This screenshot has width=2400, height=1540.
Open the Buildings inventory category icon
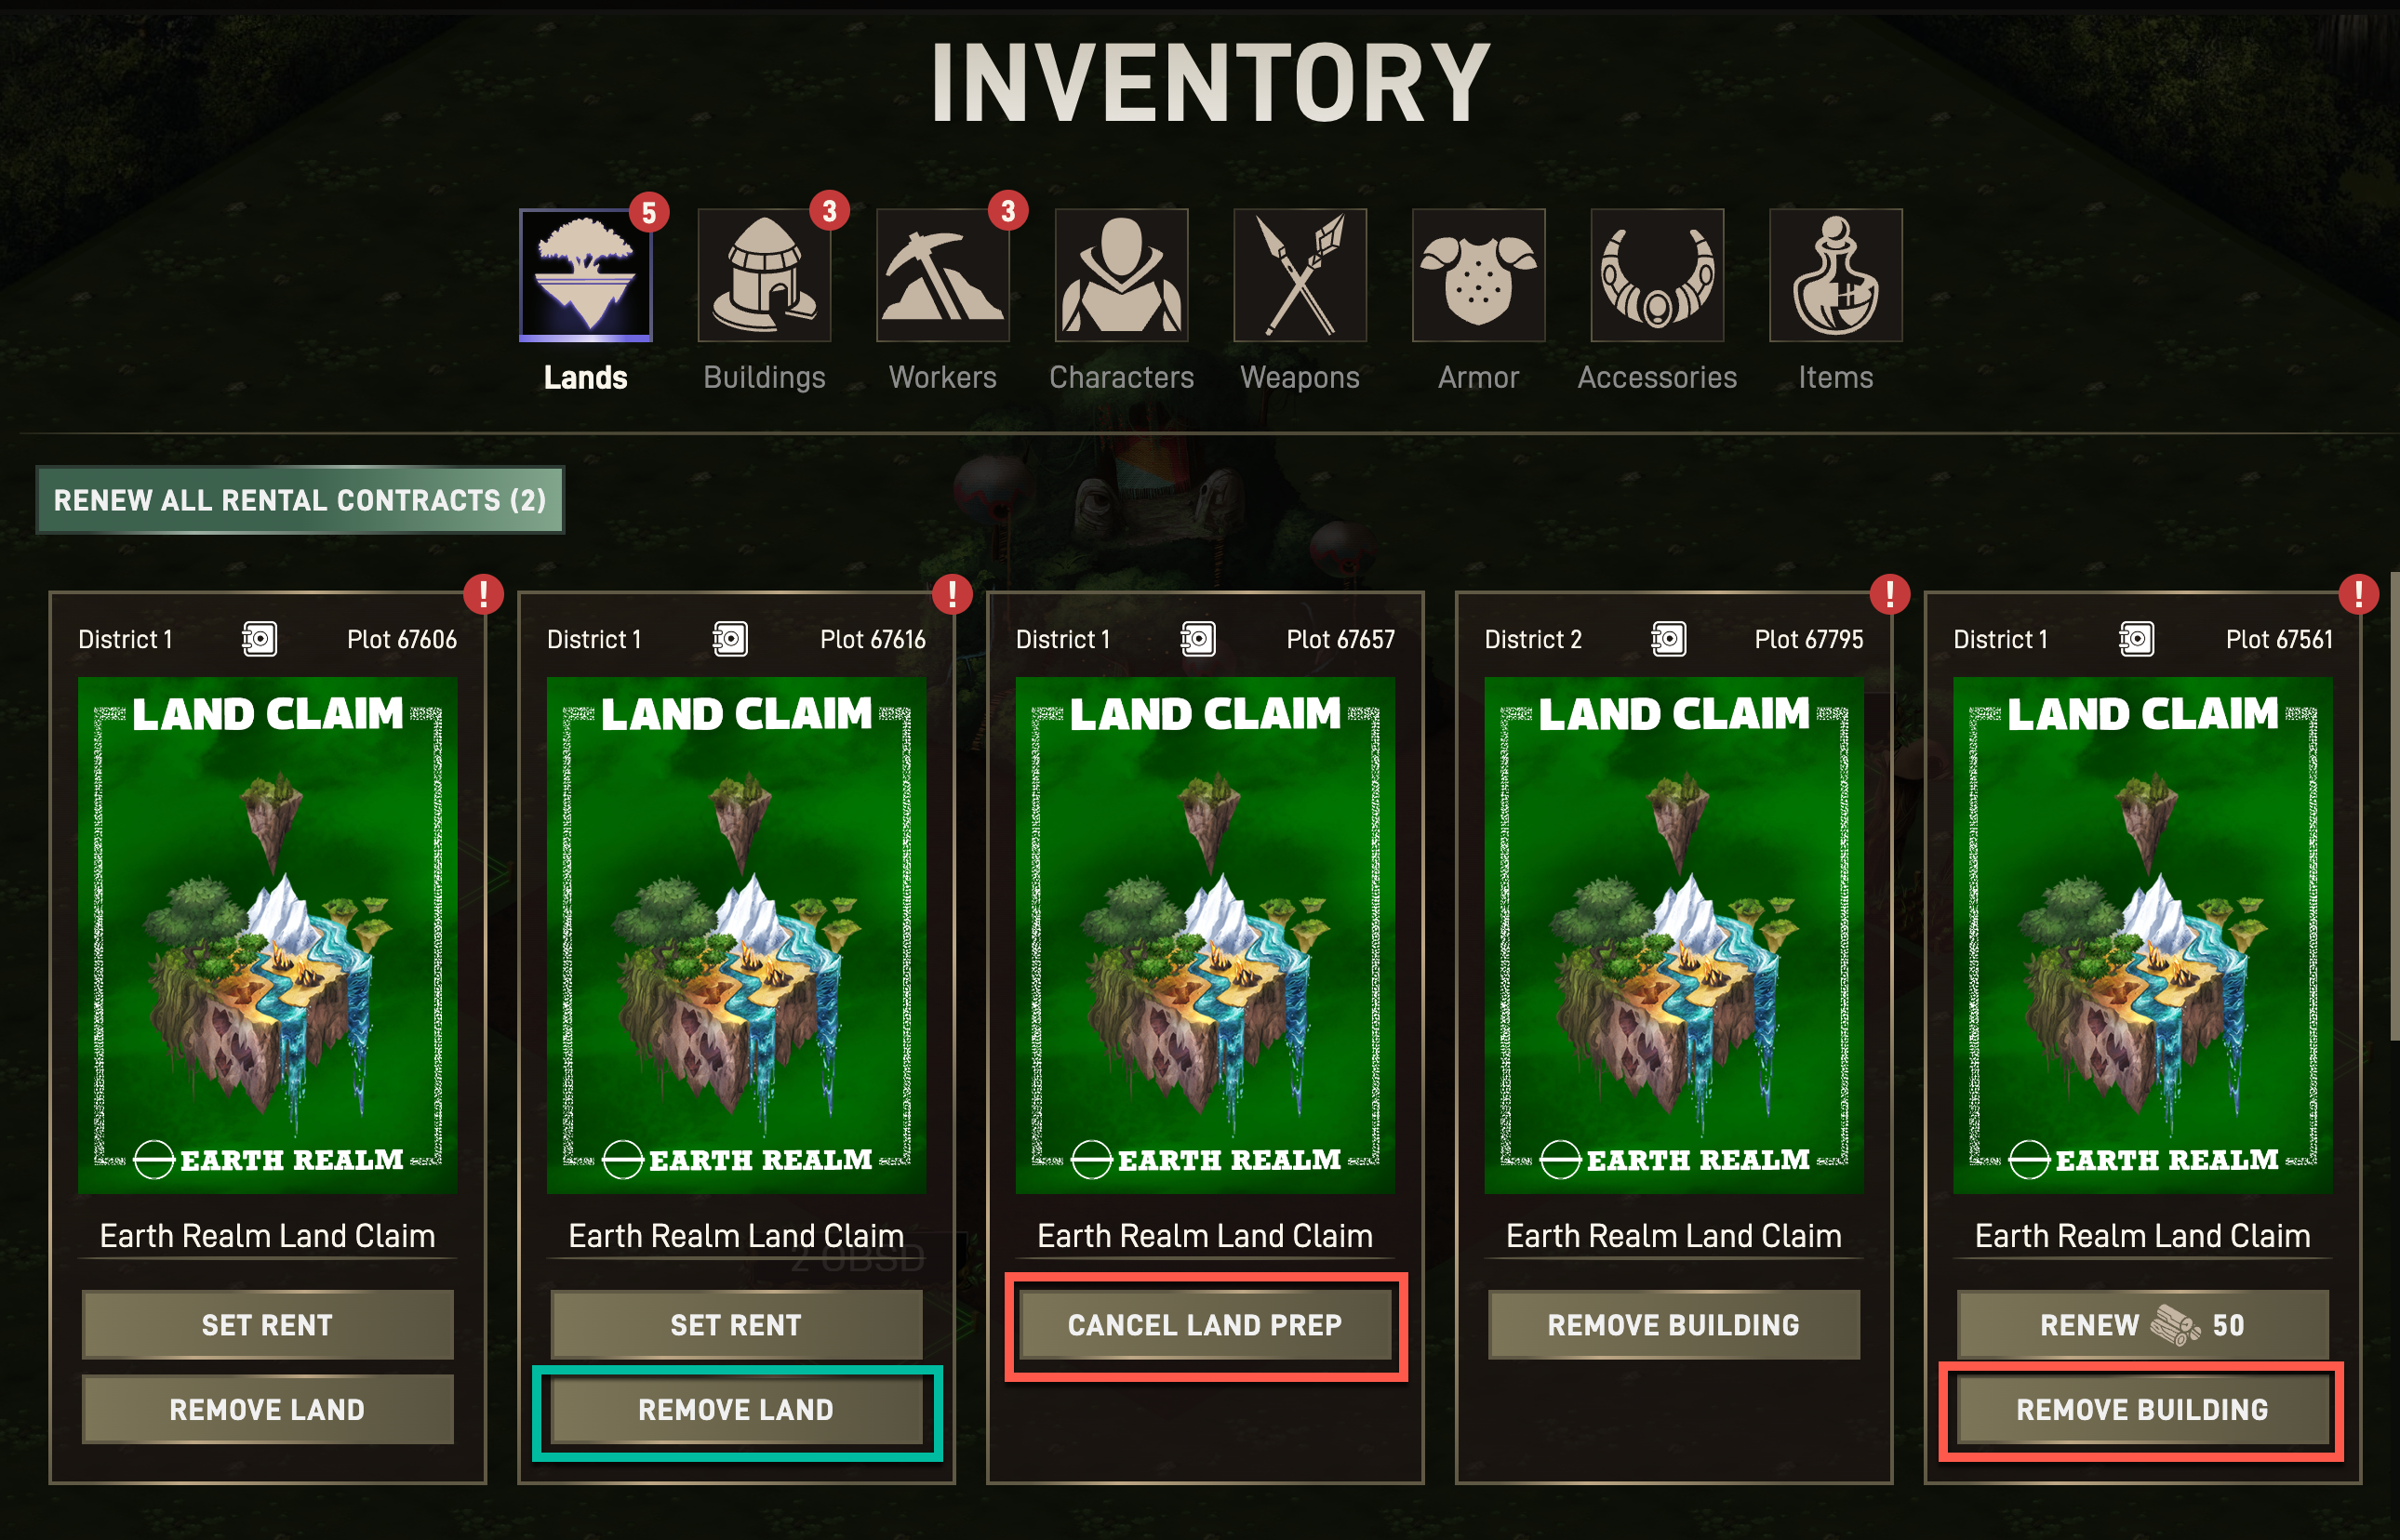pyautogui.click(x=764, y=275)
